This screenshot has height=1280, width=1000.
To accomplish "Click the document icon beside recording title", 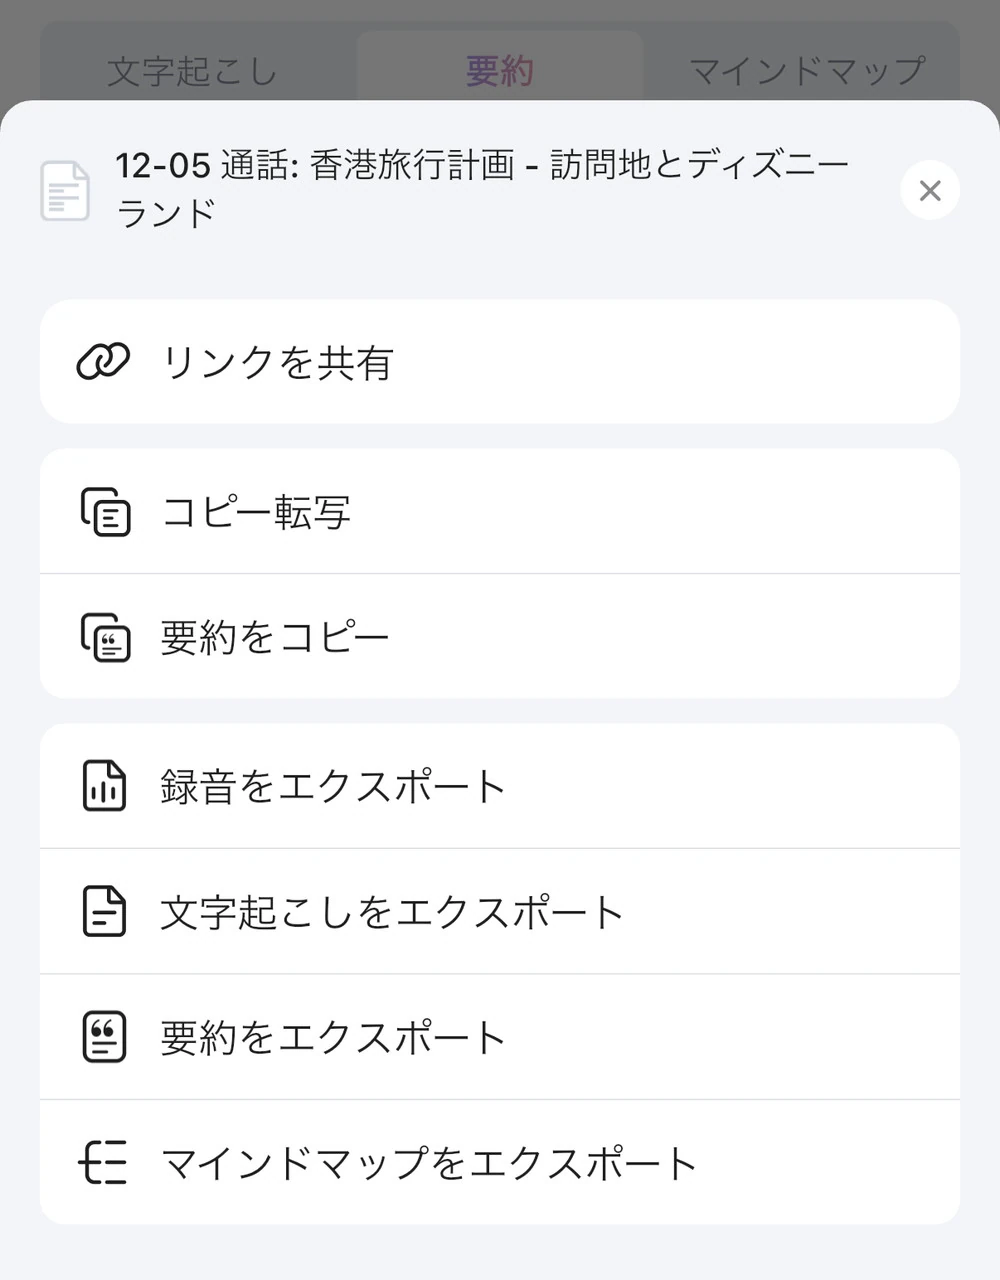I will coord(65,190).
